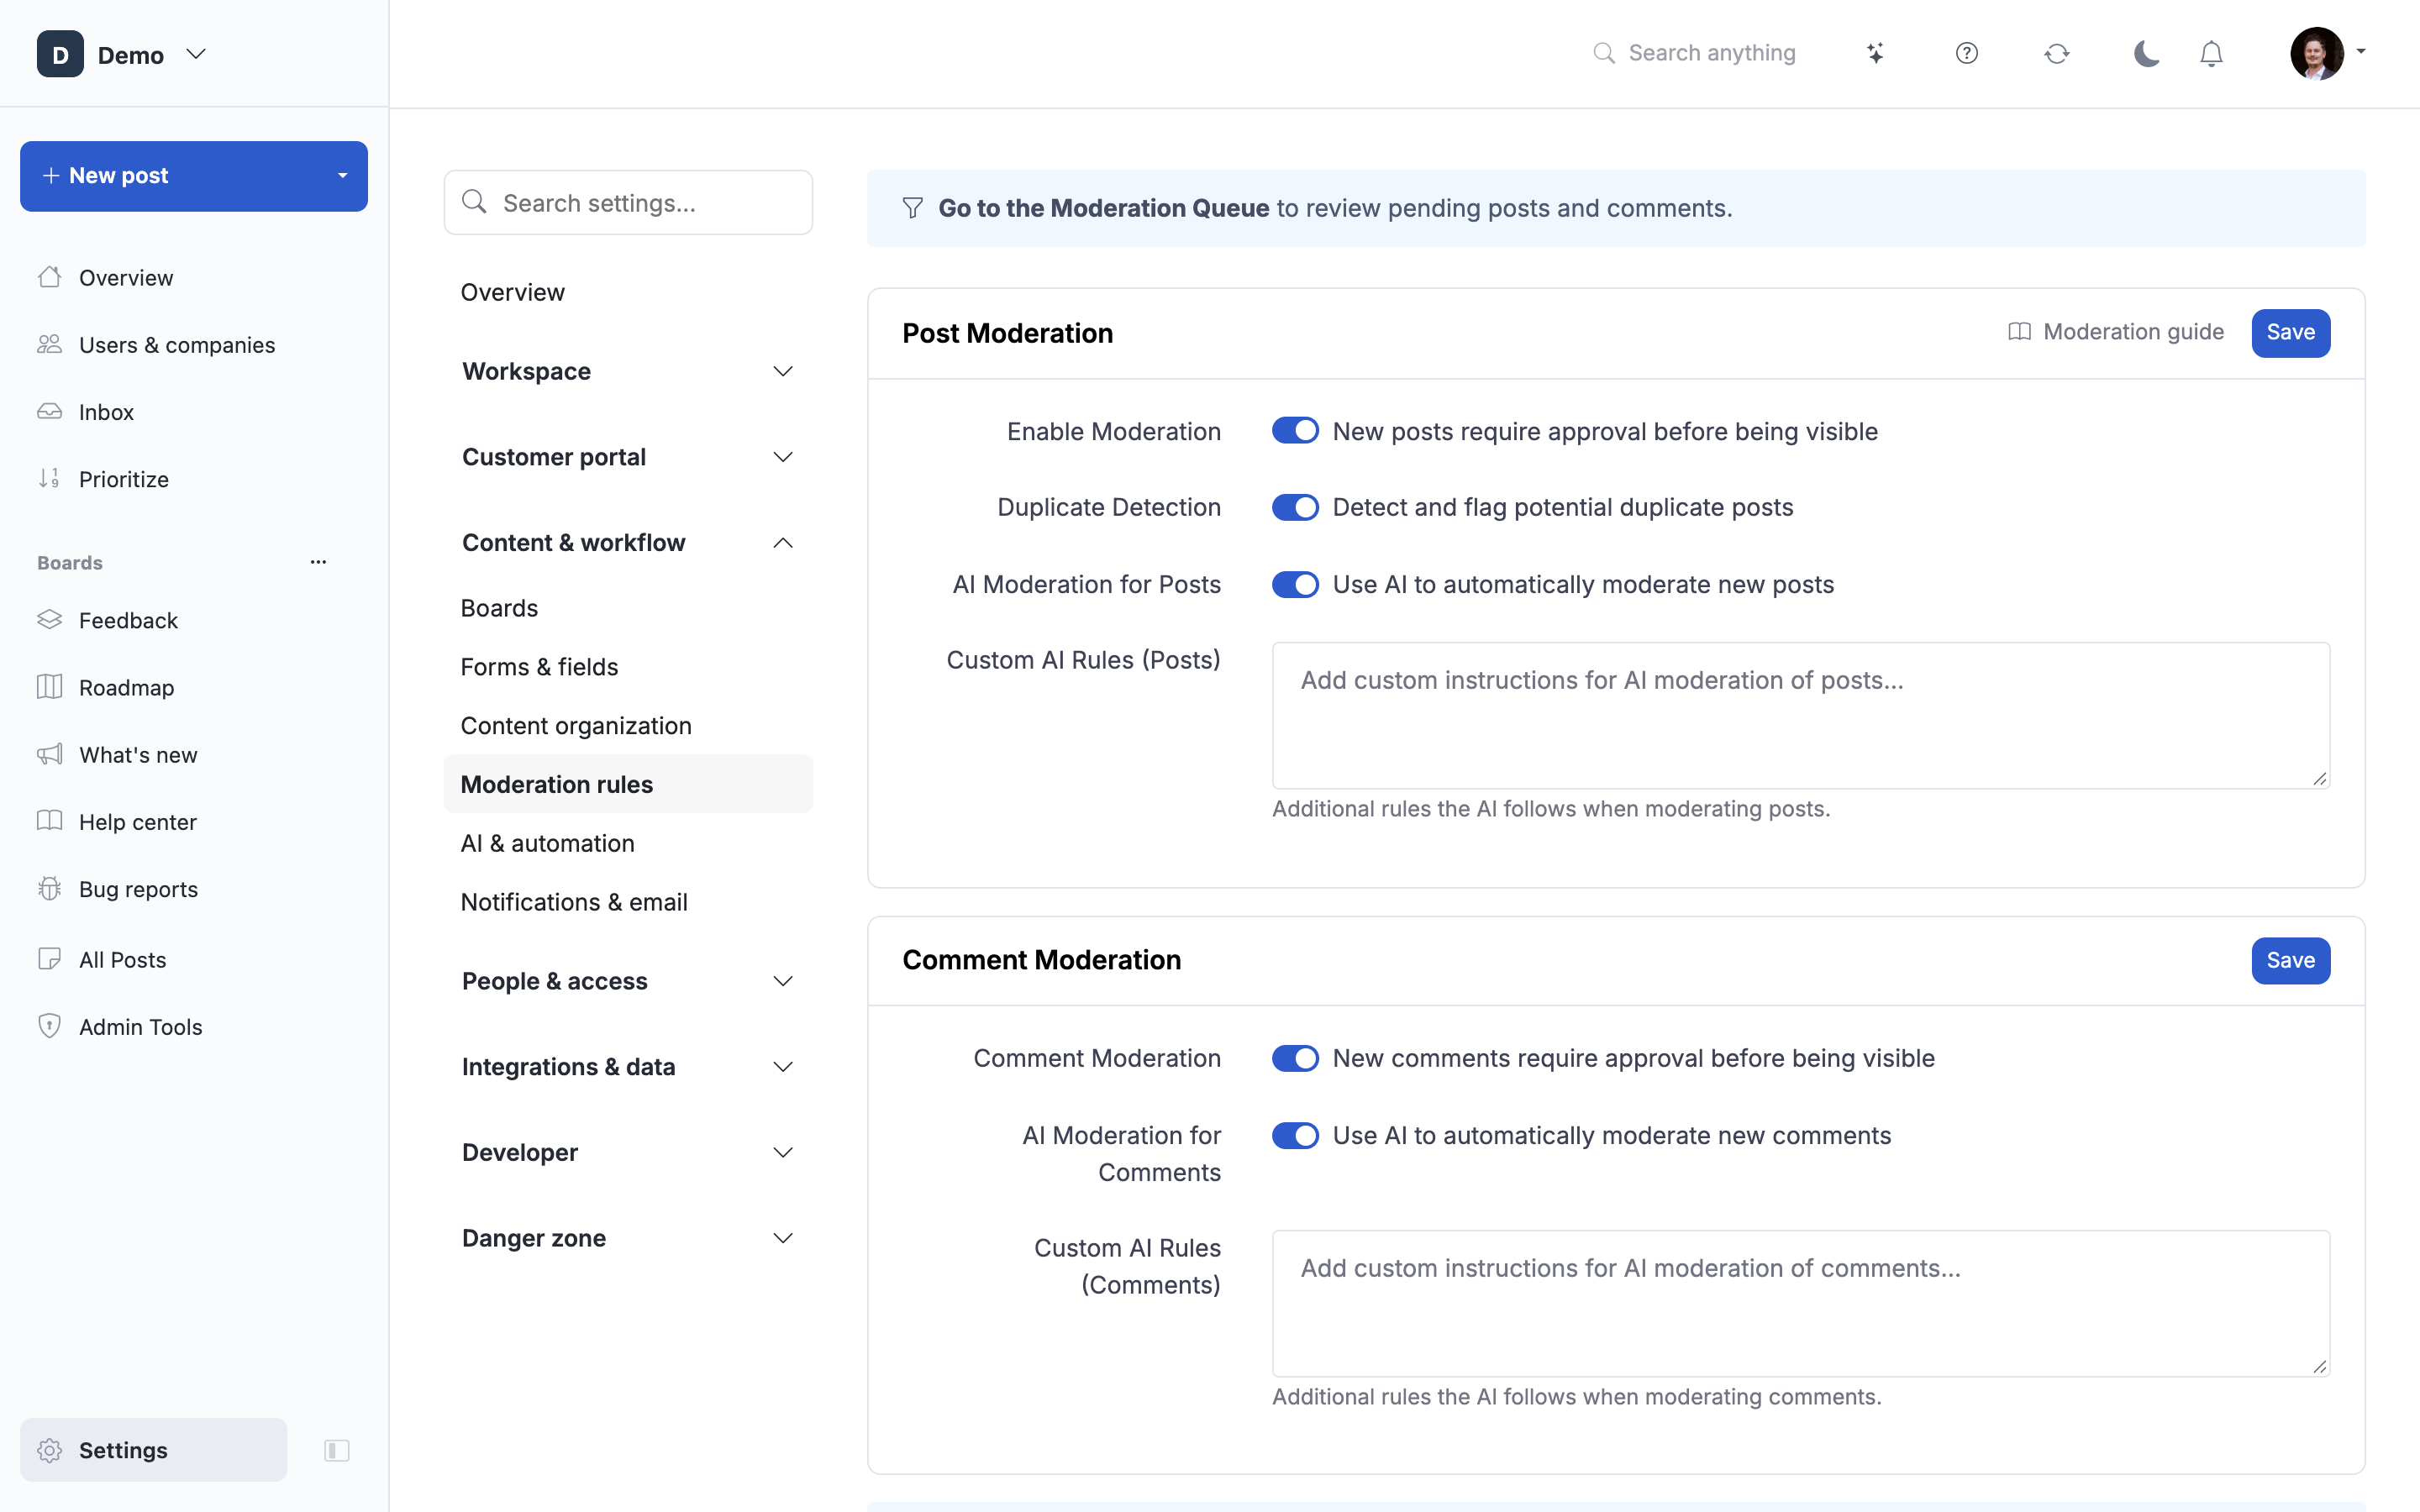Open notifications bell icon
Image resolution: width=2420 pixels, height=1512 pixels.
(x=2211, y=53)
